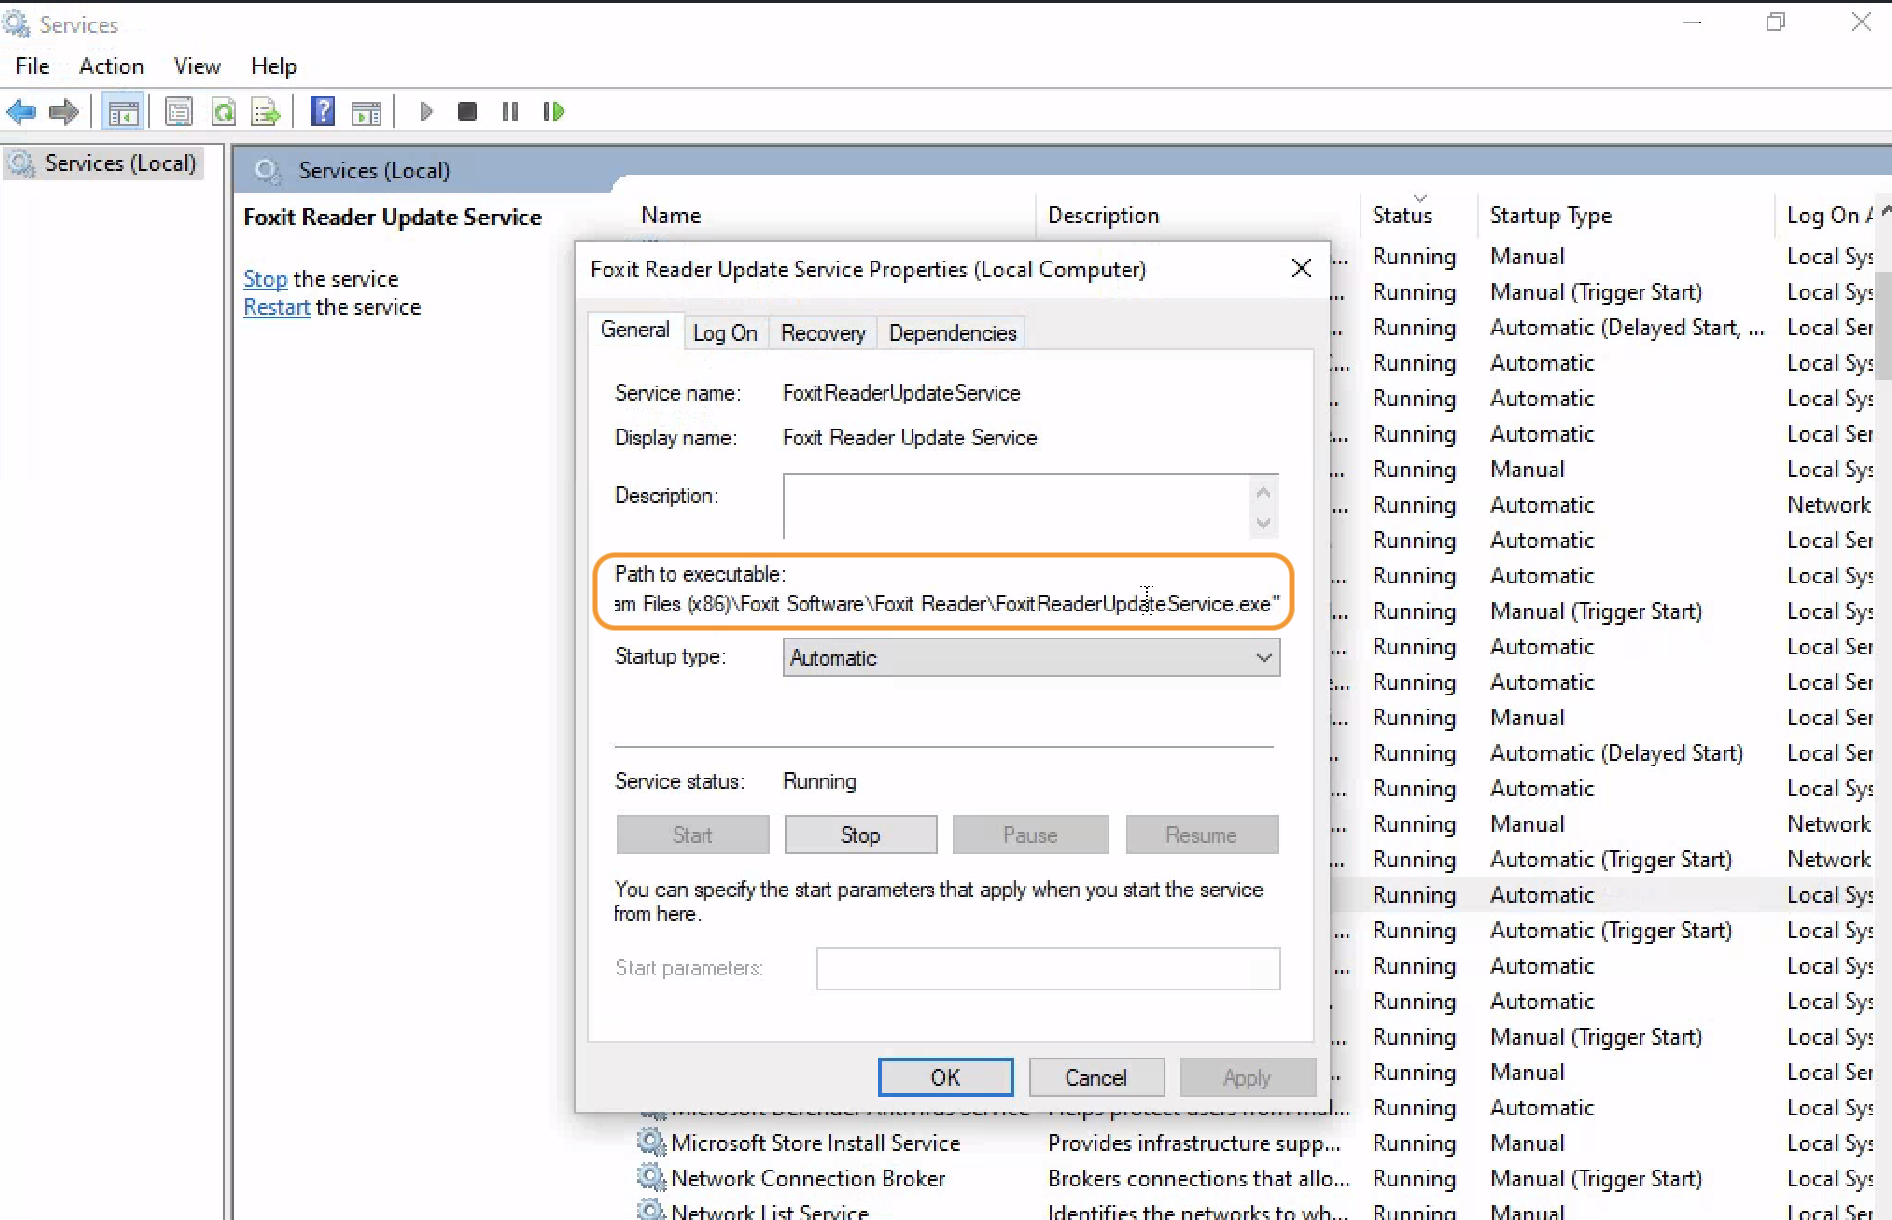The height and width of the screenshot is (1220, 1892).
Task: Select the Microsoft Store Install Service row
Action: pos(1254,1143)
